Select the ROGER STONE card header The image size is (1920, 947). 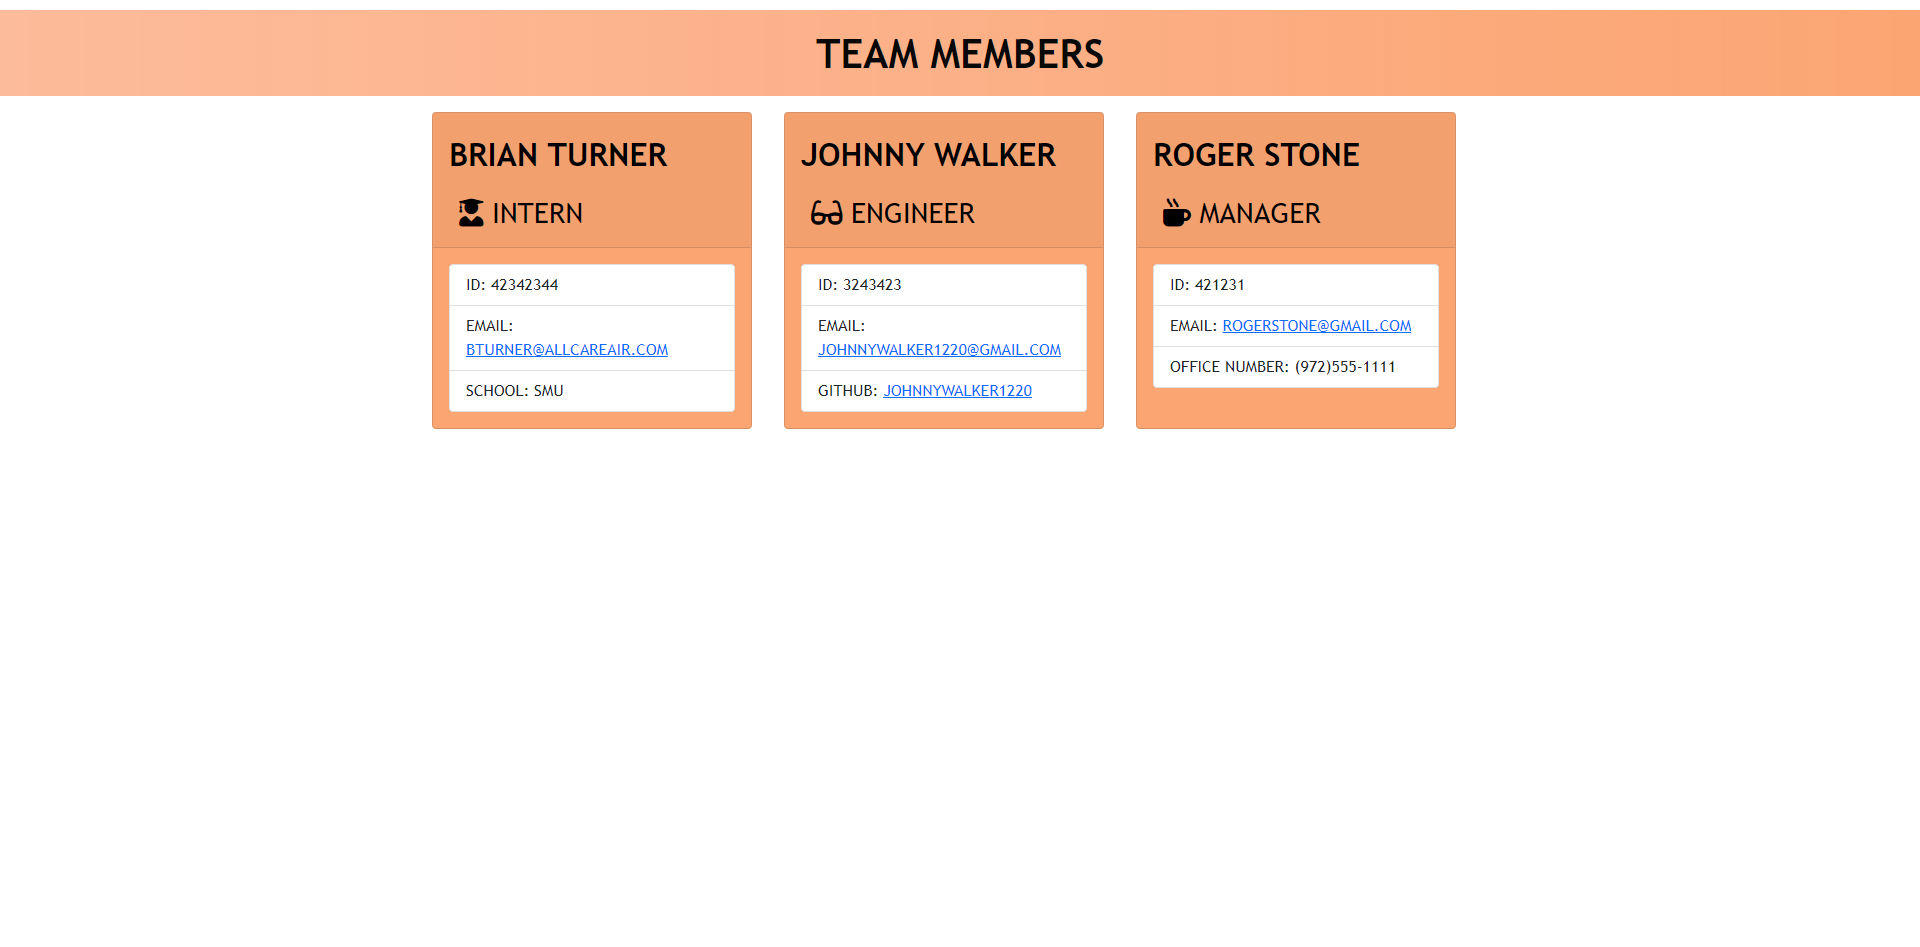(1257, 155)
